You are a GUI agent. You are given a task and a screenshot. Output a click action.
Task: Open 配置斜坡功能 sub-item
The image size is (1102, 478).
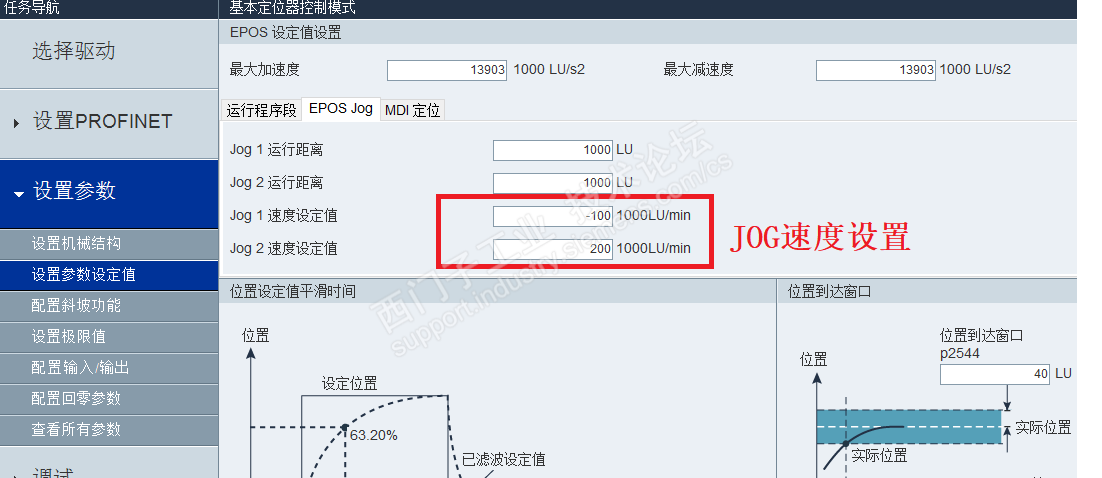[109, 306]
